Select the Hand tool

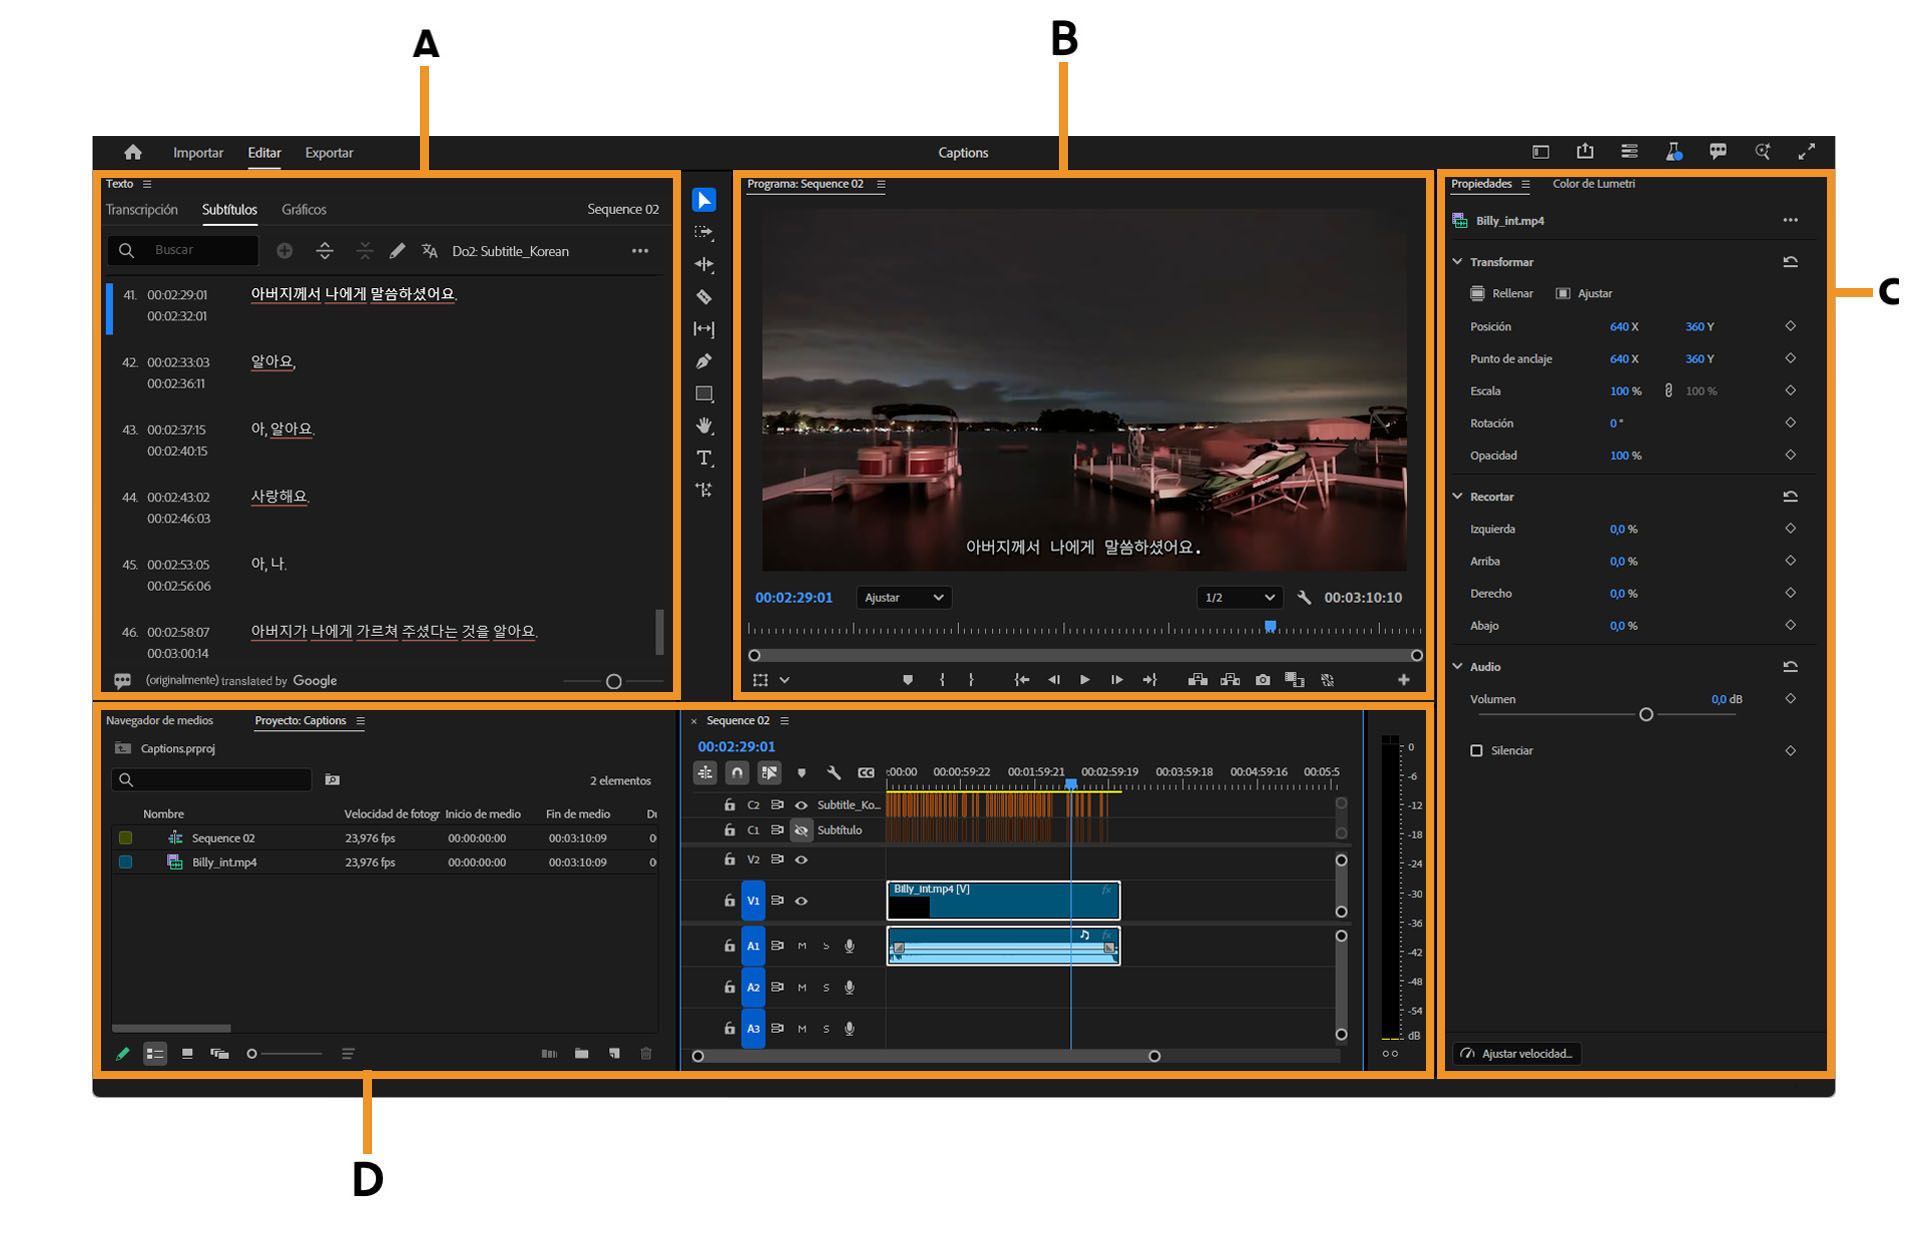point(704,426)
